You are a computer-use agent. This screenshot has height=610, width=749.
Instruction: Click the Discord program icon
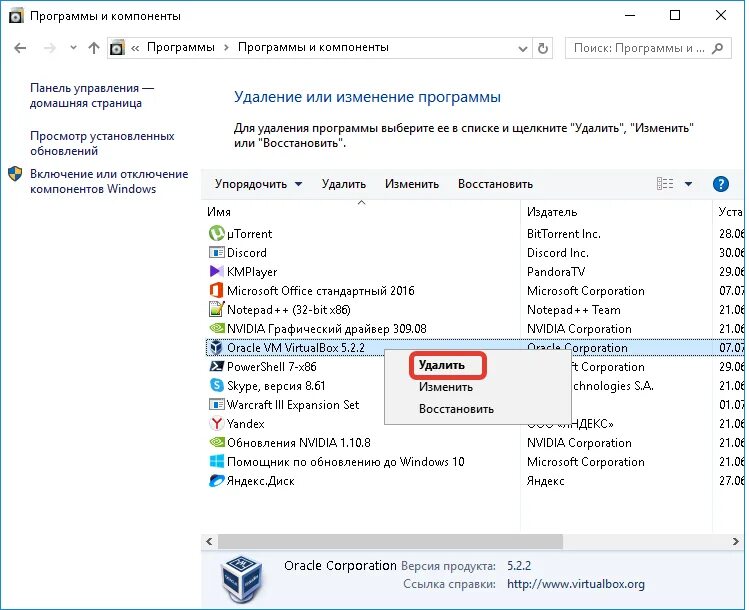coord(216,252)
